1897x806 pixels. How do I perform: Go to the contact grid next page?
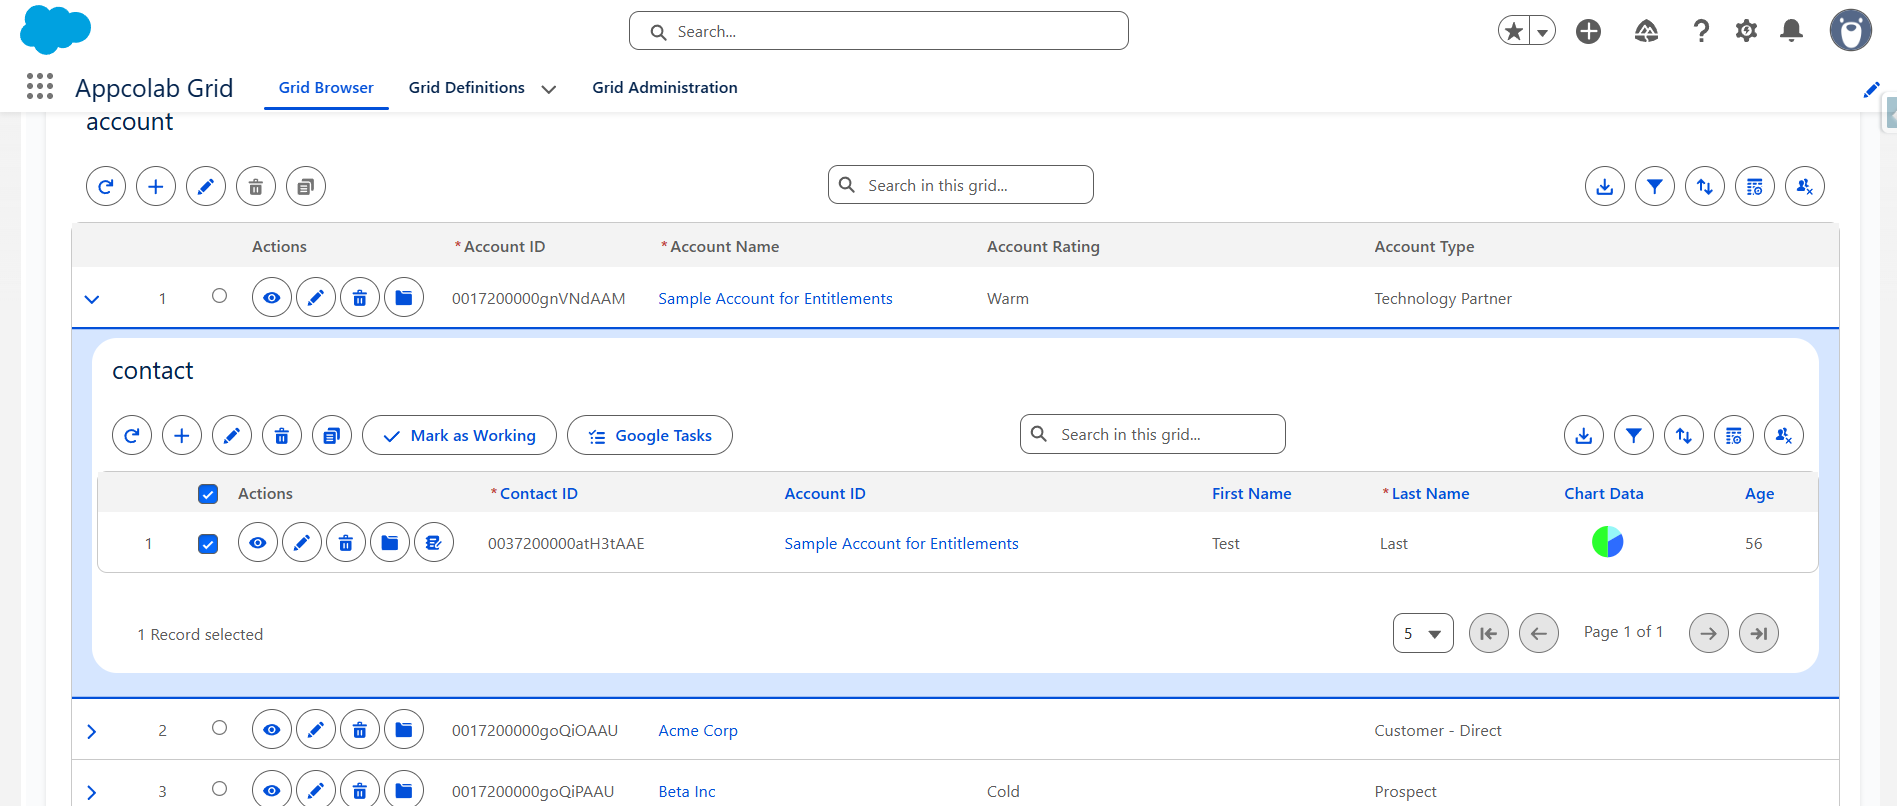(1709, 633)
